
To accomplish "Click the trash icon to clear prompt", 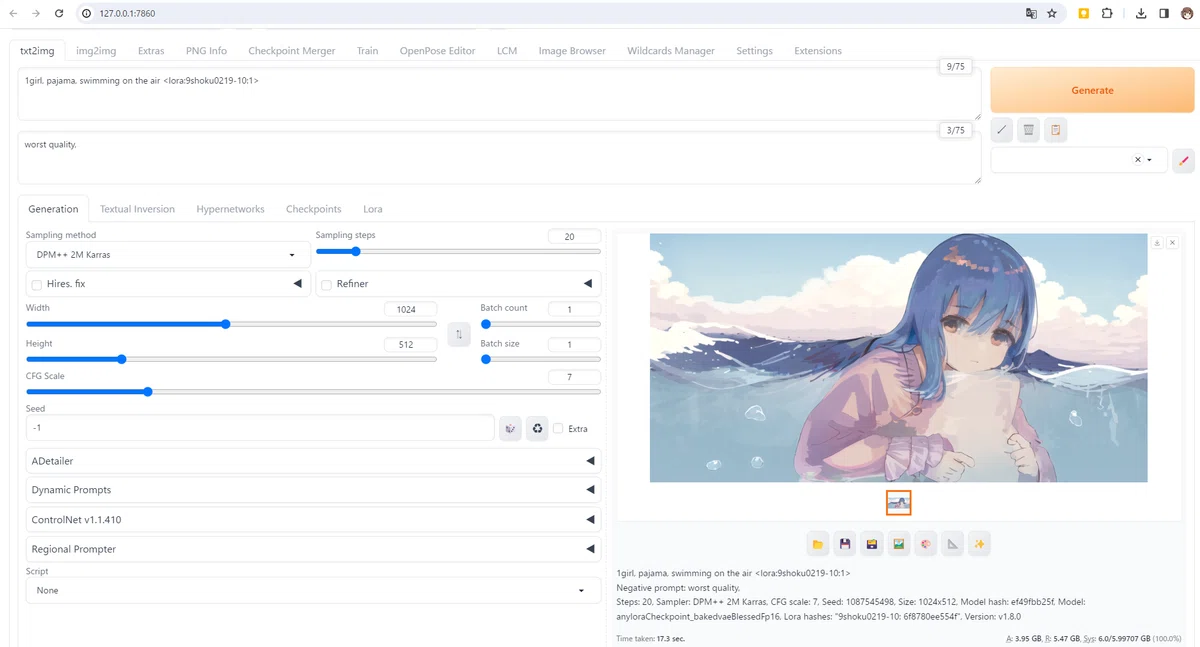I will point(1028,130).
